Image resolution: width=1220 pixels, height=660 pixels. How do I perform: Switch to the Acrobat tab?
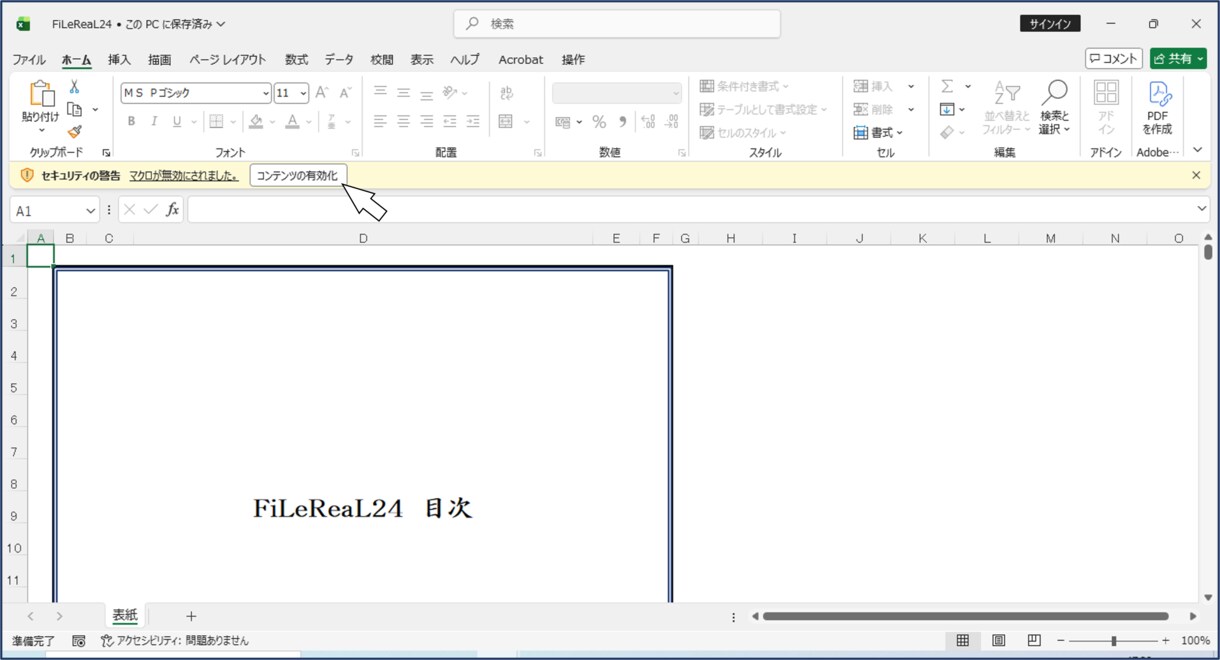tap(521, 59)
